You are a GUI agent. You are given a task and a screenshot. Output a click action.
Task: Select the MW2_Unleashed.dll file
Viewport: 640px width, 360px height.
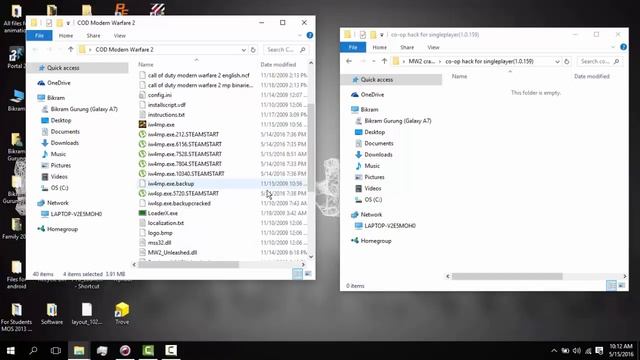click(x=172, y=252)
